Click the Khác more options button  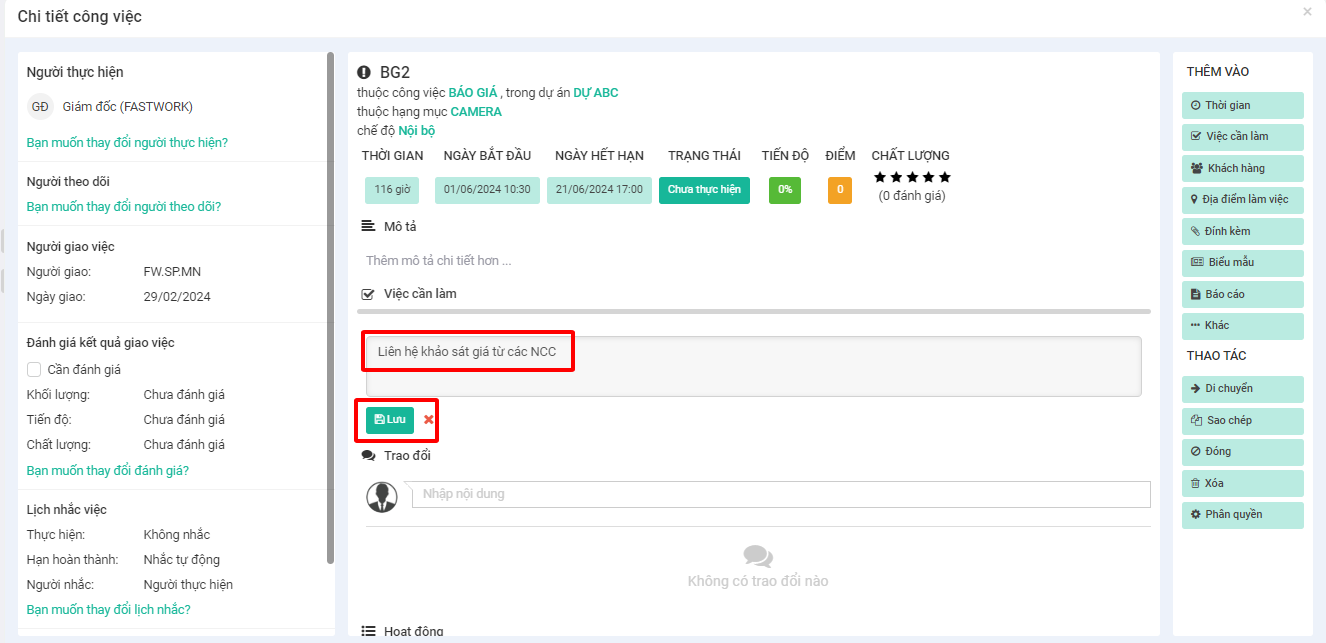(x=1242, y=325)
